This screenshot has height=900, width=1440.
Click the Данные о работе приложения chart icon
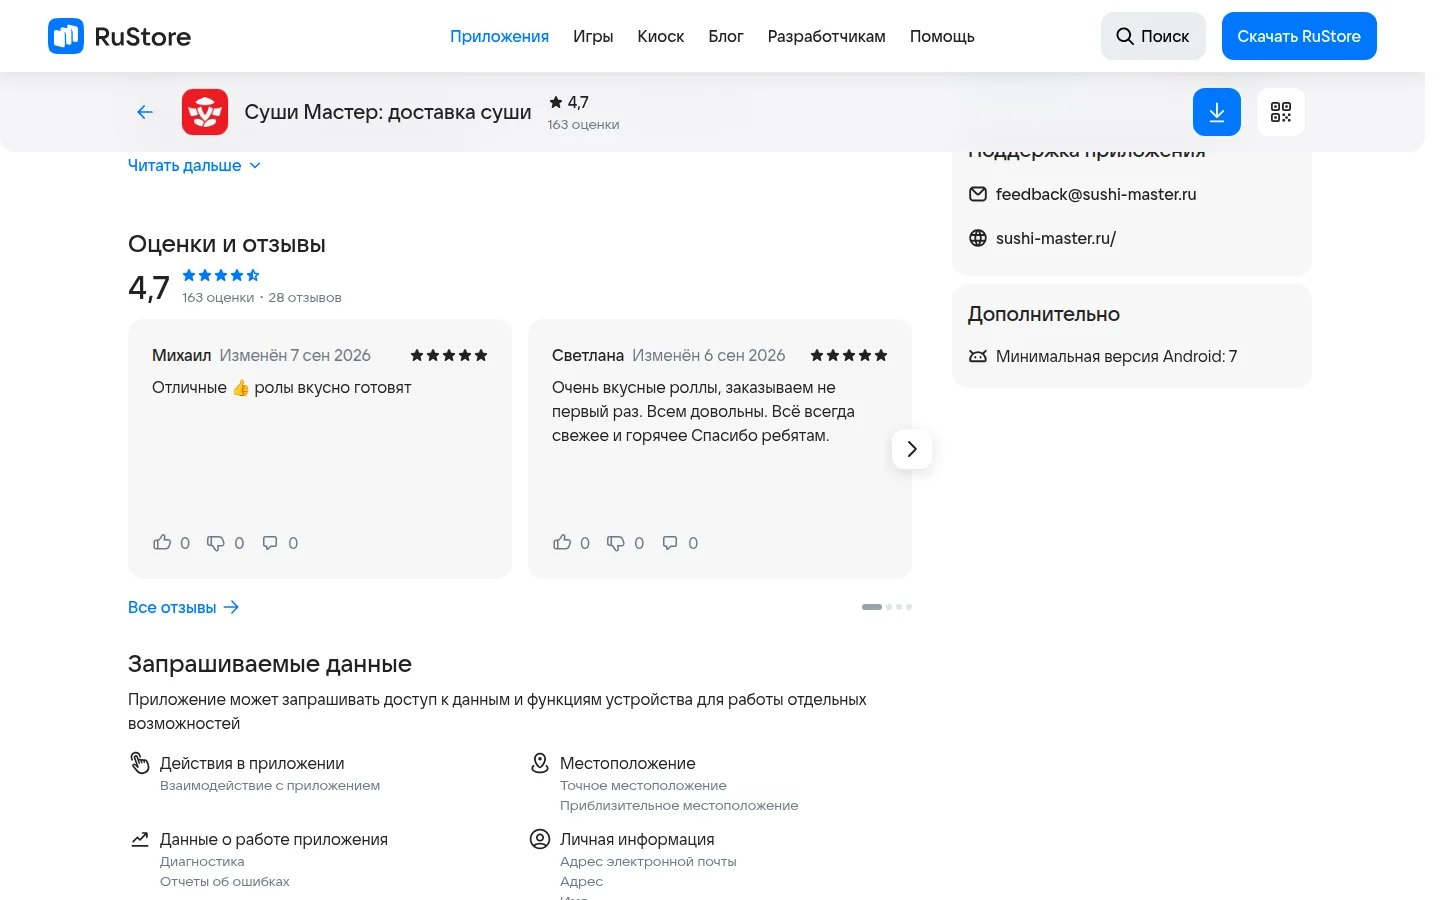[140, 839]
